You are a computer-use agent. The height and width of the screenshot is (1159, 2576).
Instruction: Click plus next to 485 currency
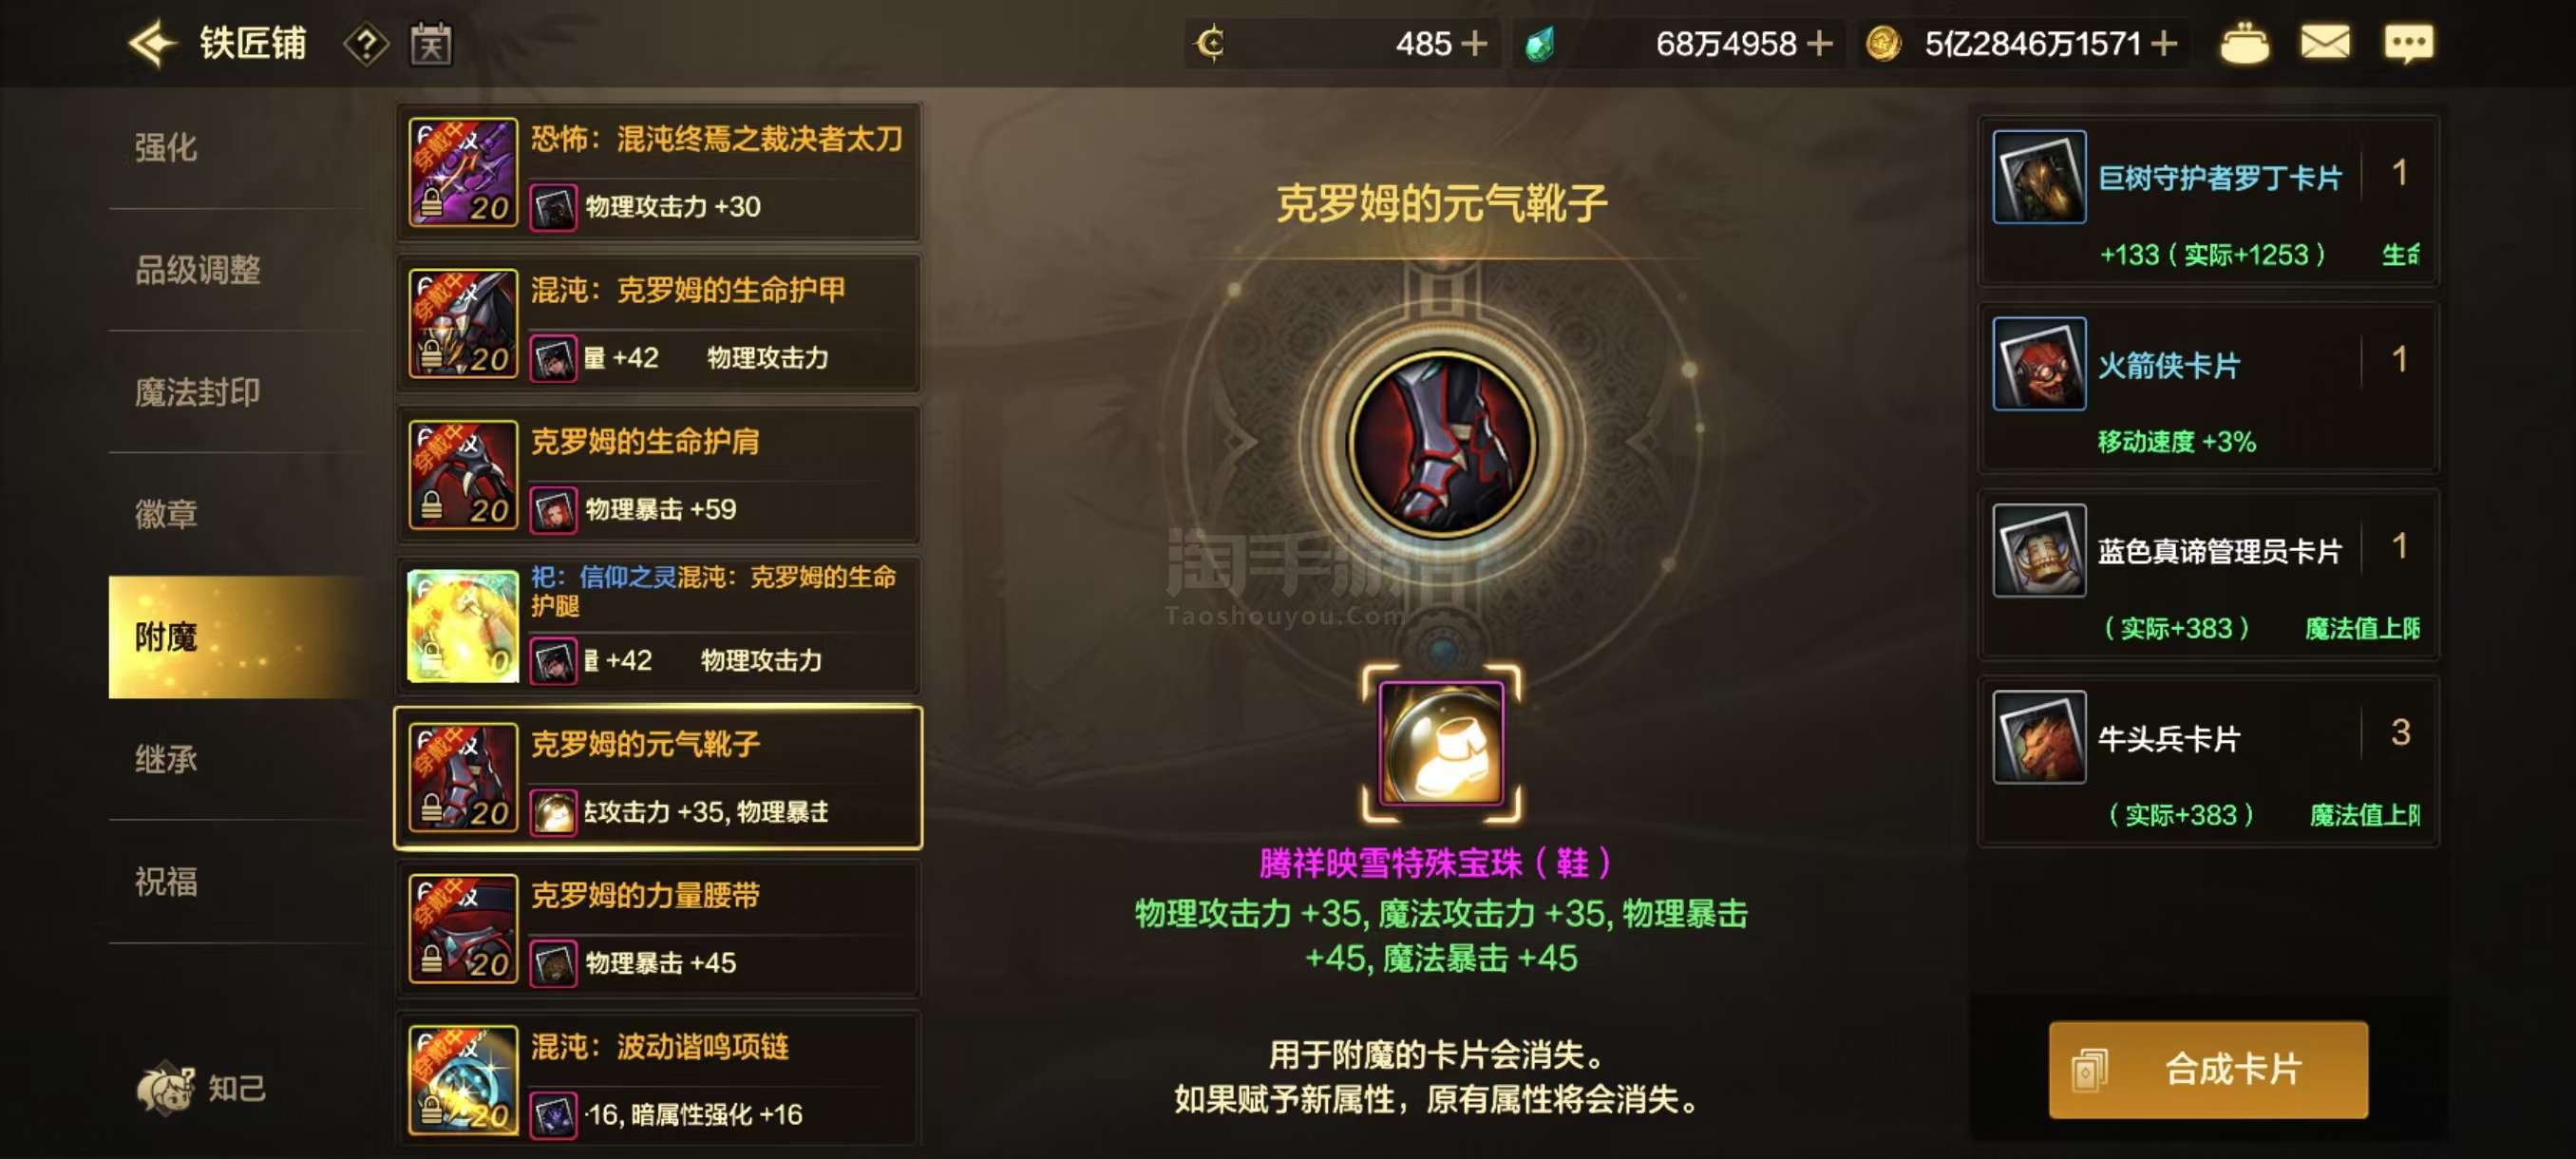click(x=1474, y=44)
